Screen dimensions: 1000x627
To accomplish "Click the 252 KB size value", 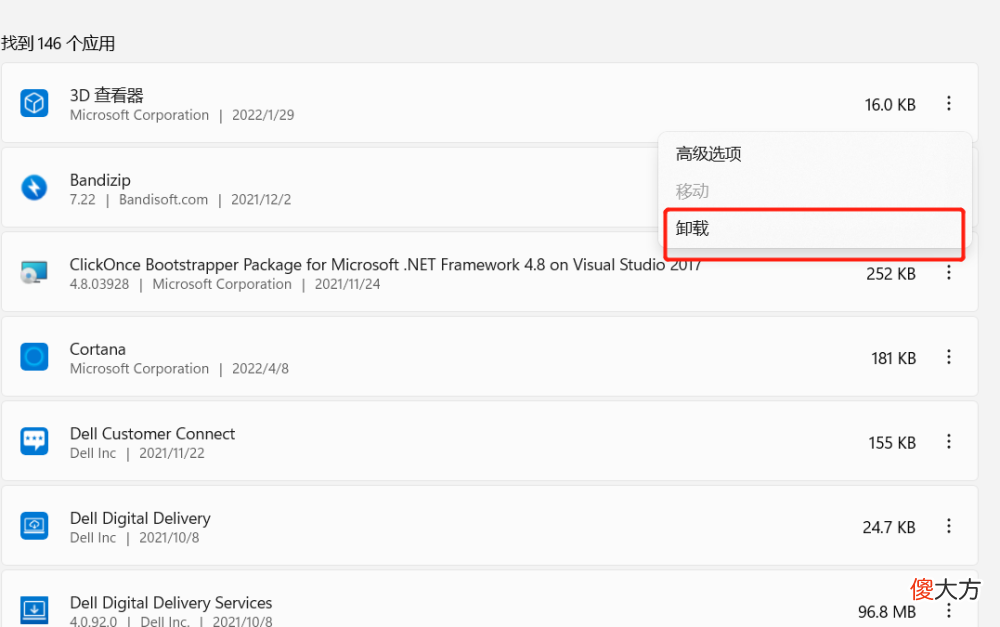I will click(891, 274).
